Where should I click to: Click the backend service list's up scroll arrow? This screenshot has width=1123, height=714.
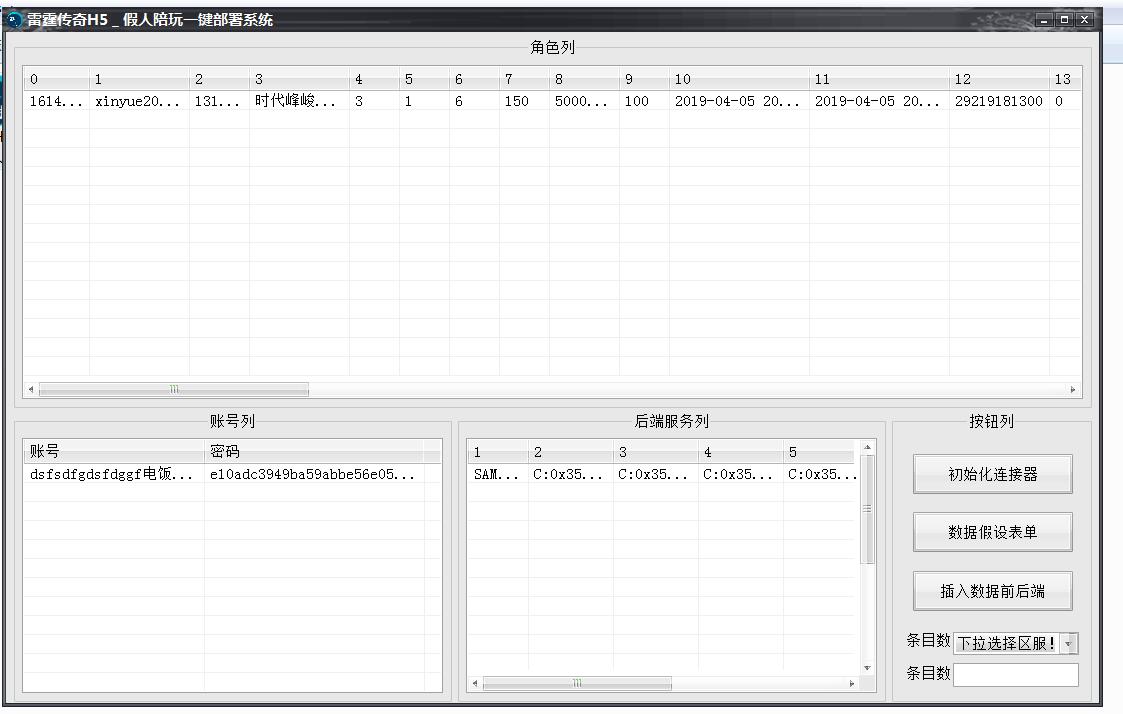pyautogui.click(x=867, y=447)
